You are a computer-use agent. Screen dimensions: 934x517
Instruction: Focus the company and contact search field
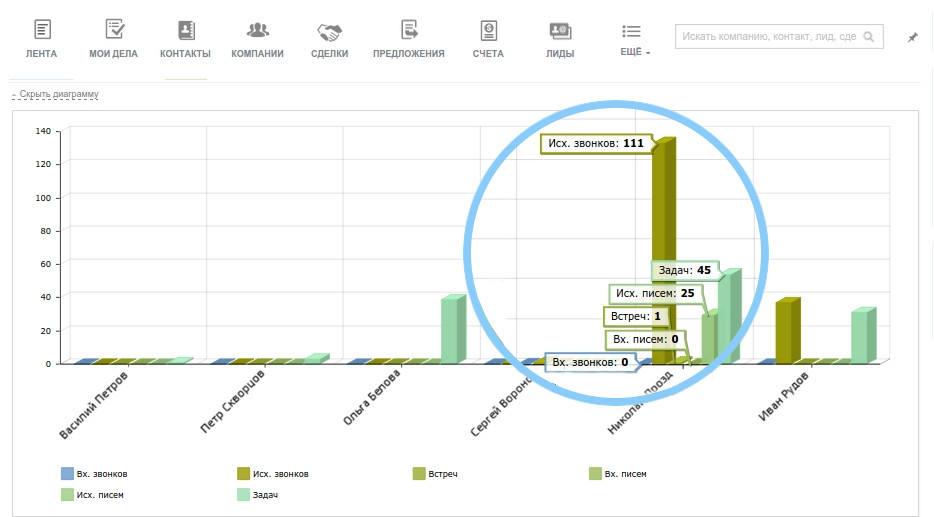click(779, 36)
